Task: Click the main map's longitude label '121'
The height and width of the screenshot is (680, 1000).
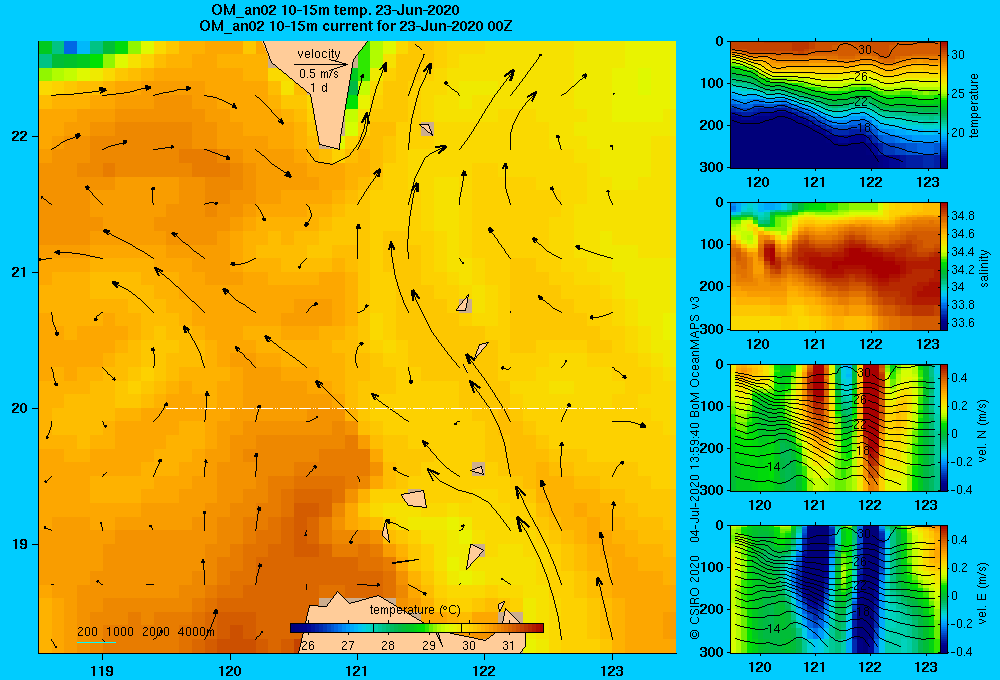Action: [357, 670]
